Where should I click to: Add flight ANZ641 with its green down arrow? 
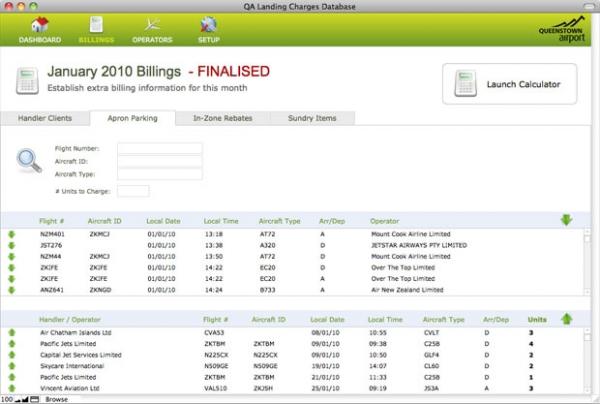click(x=11, y=290)
